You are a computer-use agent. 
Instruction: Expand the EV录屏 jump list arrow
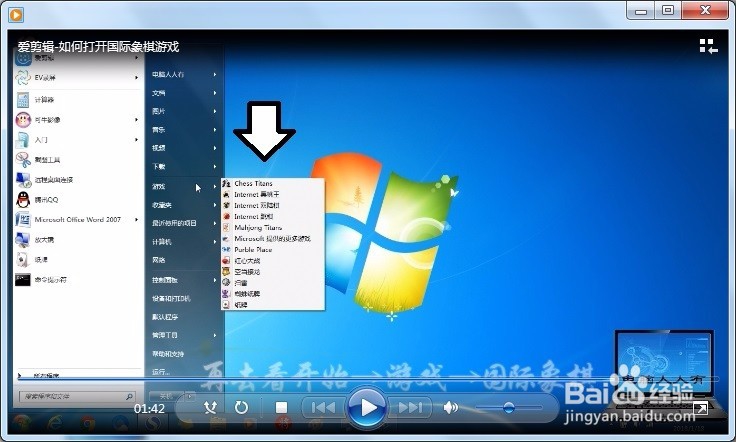[x=137, y=77]
